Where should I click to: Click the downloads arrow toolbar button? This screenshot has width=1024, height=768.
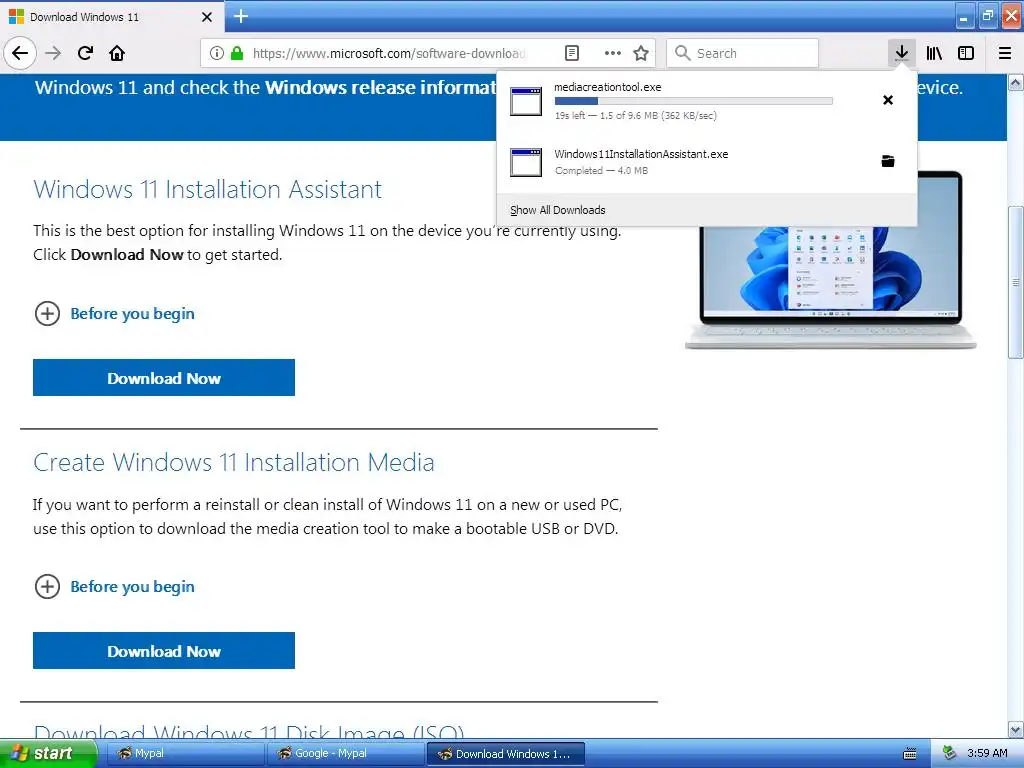(901, 53)
